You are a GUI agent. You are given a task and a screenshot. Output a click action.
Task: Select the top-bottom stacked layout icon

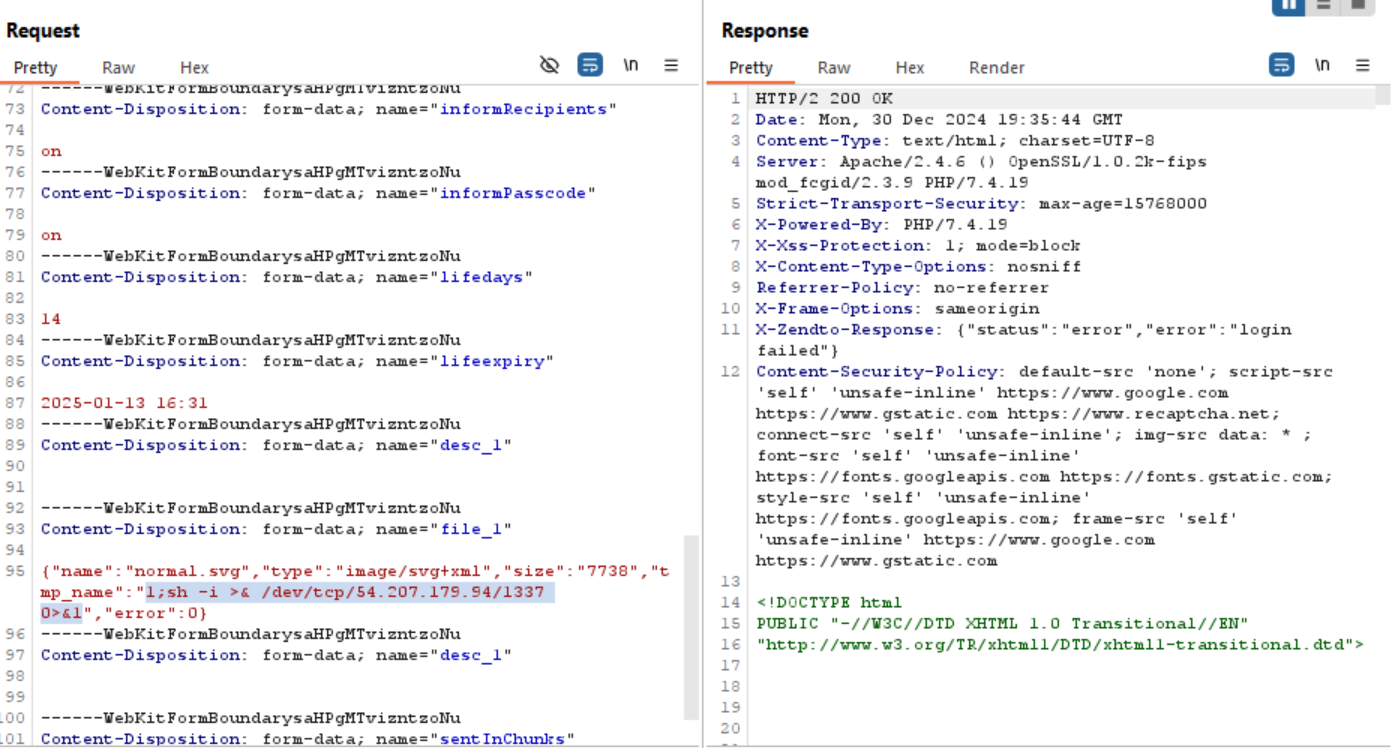coord(1323,5)
